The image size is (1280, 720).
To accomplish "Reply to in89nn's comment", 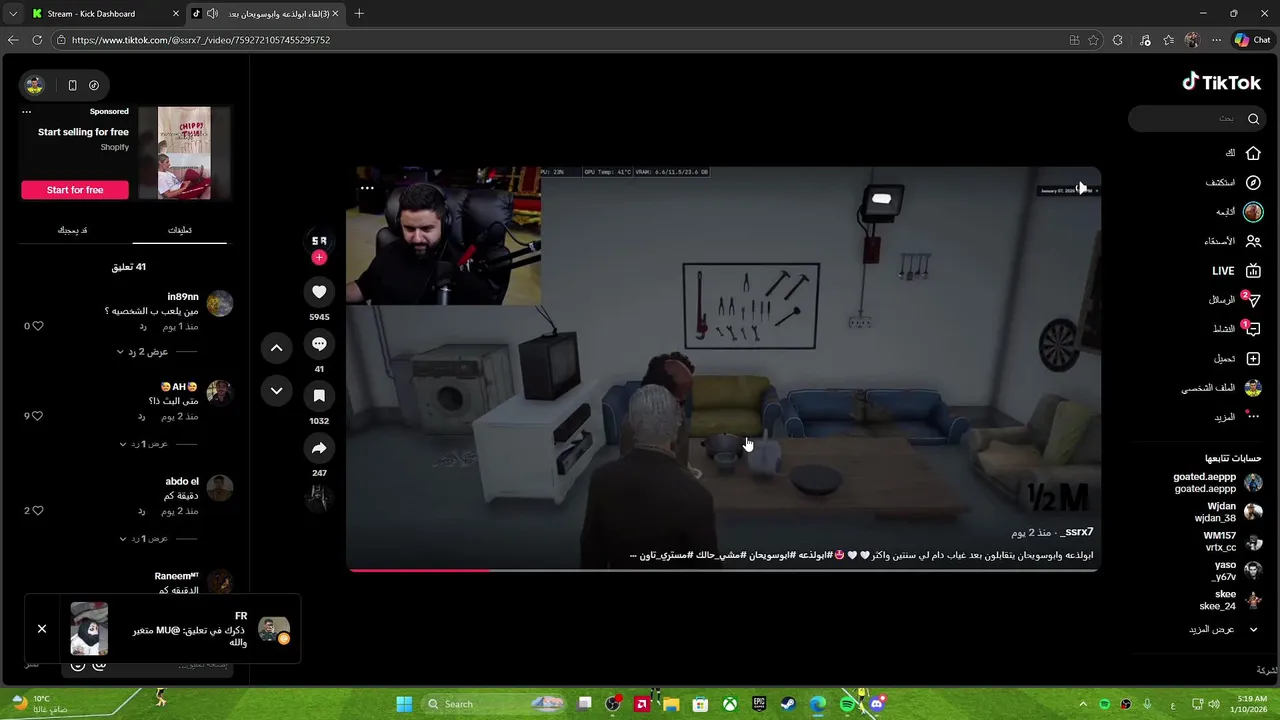I will coord(143,327).
